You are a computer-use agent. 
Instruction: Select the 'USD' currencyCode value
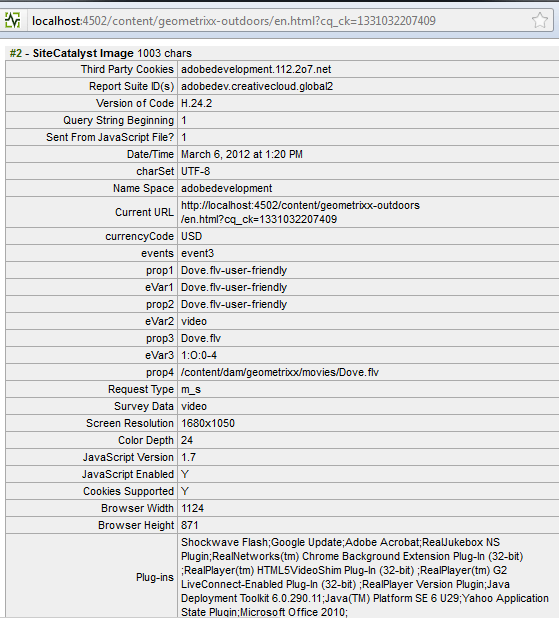pos(192,236)
